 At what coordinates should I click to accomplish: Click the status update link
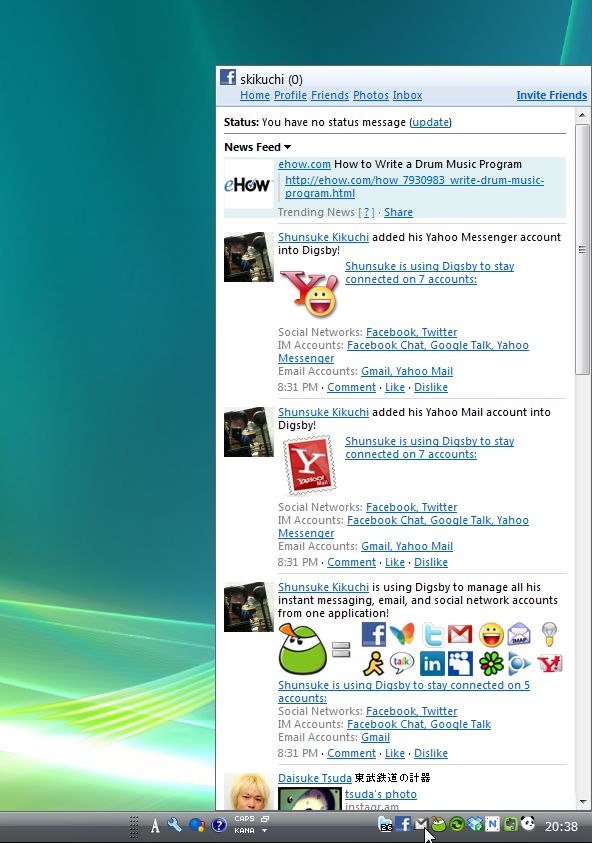(x=430, y=122)
